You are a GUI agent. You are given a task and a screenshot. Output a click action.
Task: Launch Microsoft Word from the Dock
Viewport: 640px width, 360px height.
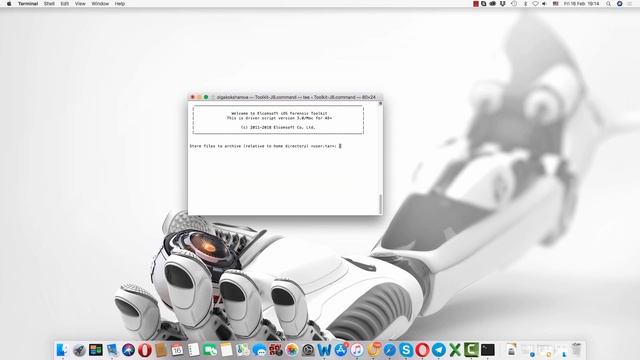pos(324,350)
